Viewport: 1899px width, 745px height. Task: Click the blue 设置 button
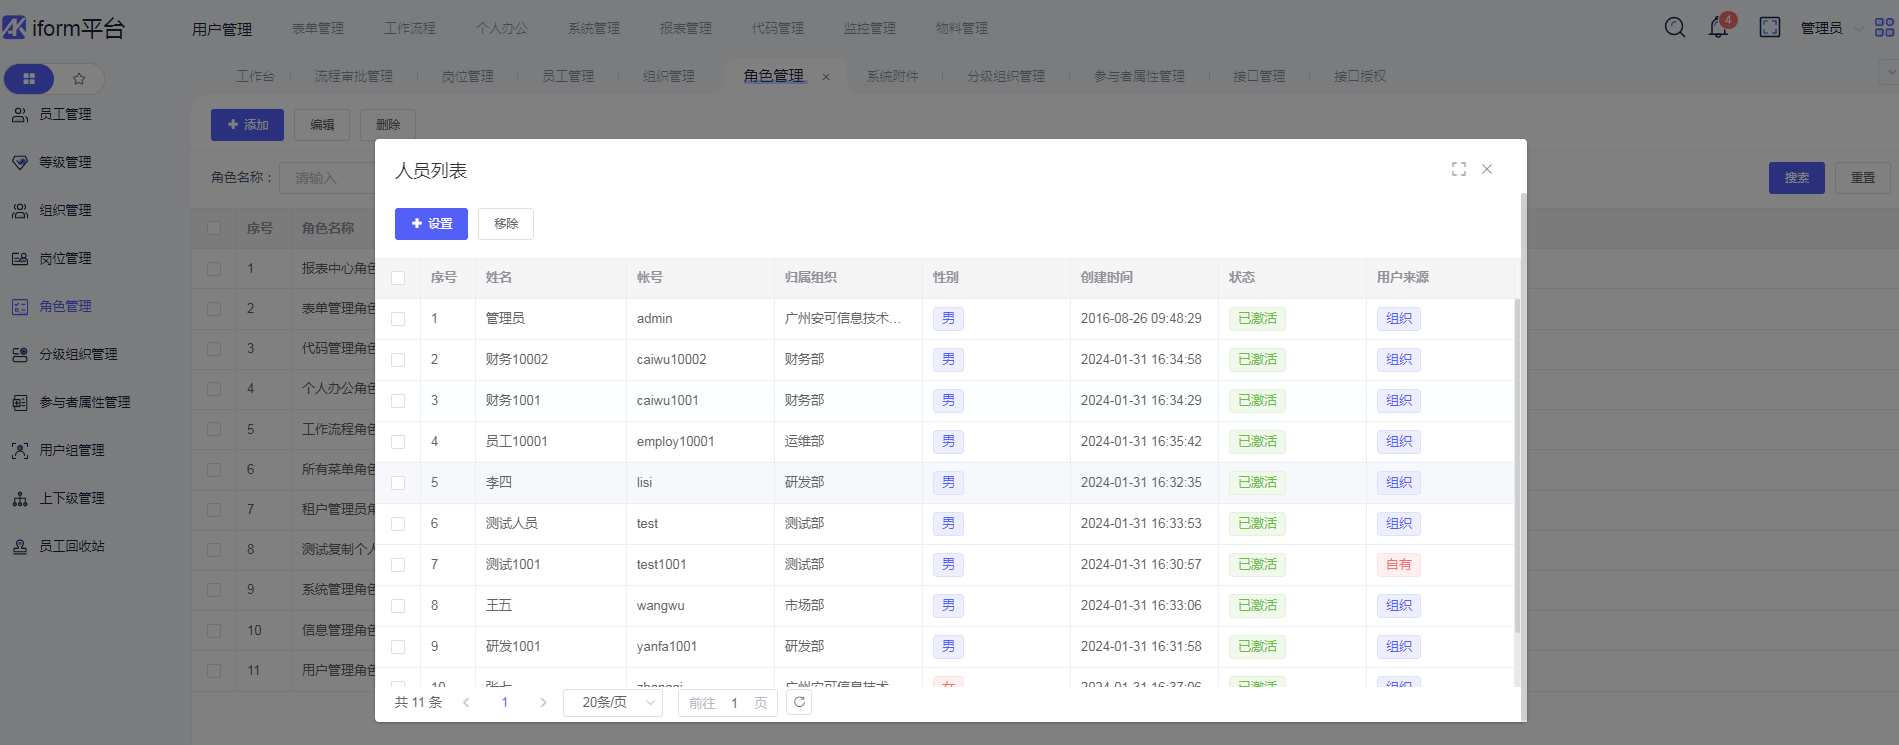tap(431, 224)
